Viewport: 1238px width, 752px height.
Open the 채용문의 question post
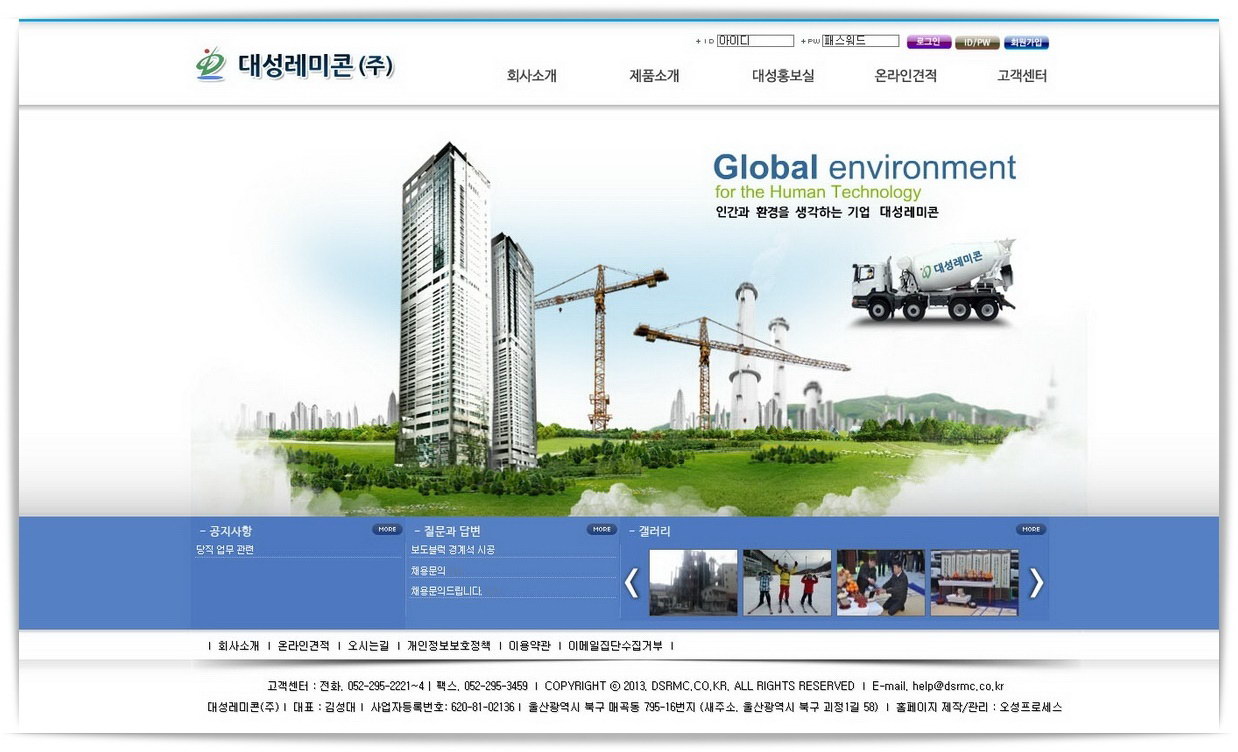pyautogui.click(x=428, y=570)
